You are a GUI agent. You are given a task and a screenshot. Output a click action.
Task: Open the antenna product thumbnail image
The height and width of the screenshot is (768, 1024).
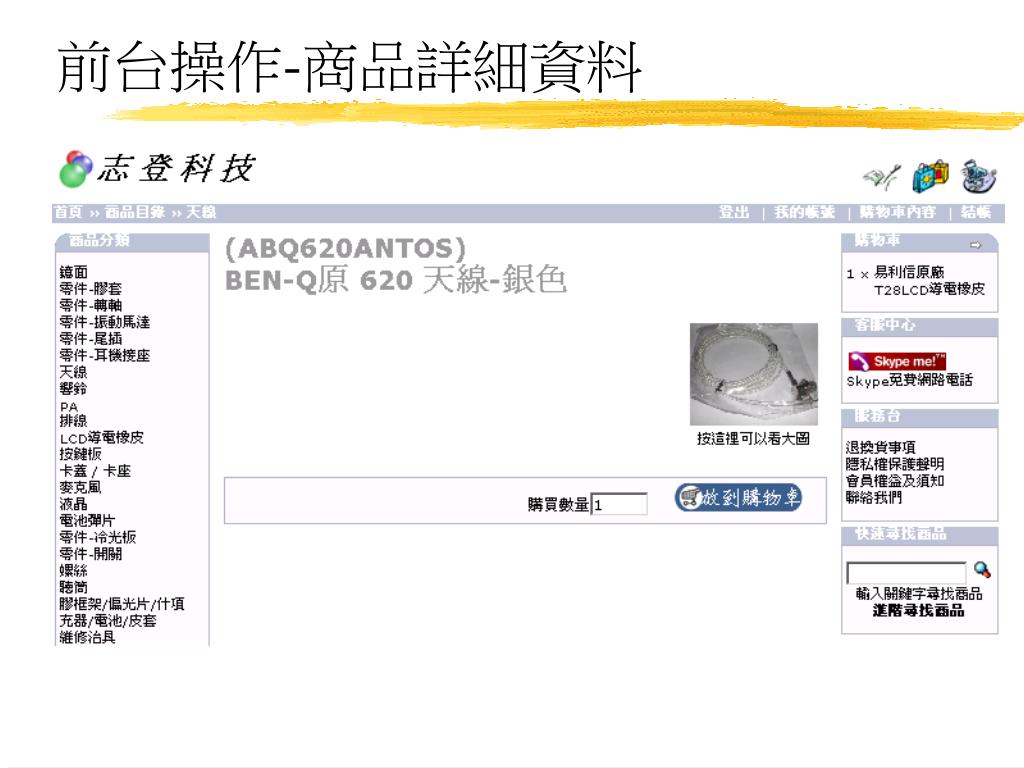click(x=754, y=374)
